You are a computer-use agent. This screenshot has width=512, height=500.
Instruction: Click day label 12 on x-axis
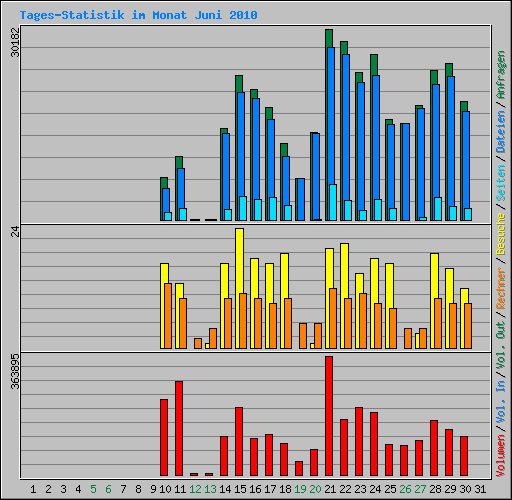coord(195,489)
